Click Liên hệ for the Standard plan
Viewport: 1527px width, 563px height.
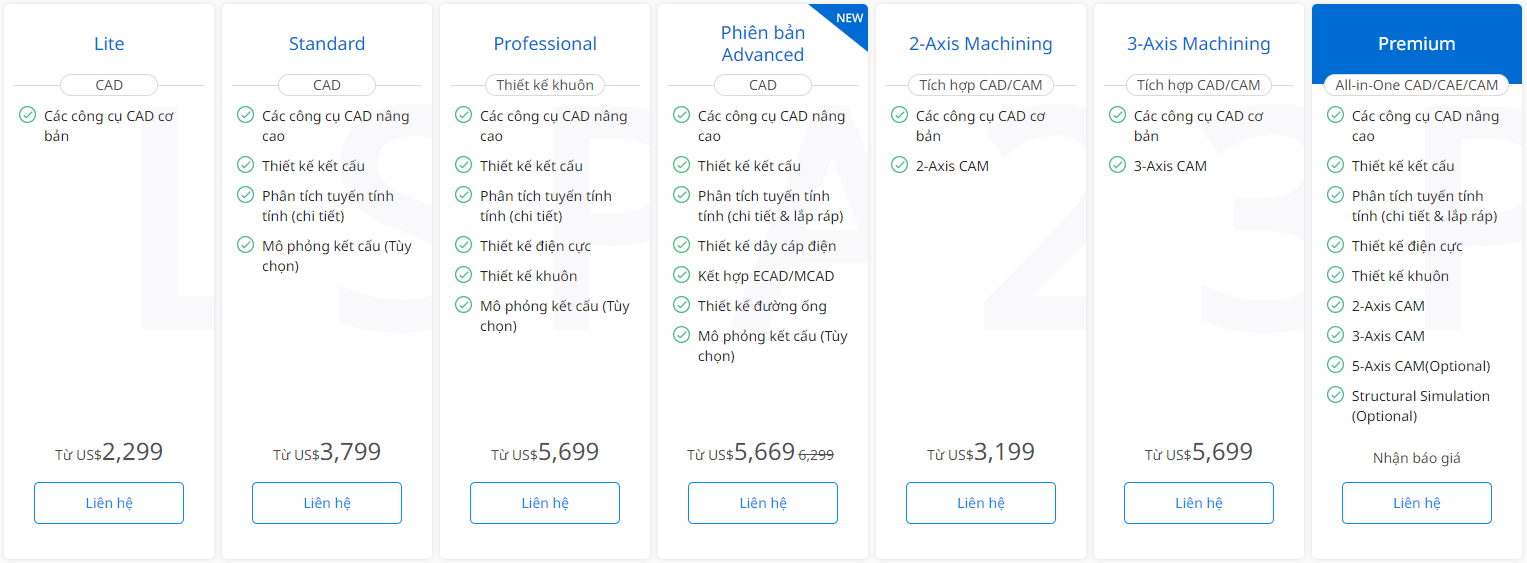[x=327, y=503]
